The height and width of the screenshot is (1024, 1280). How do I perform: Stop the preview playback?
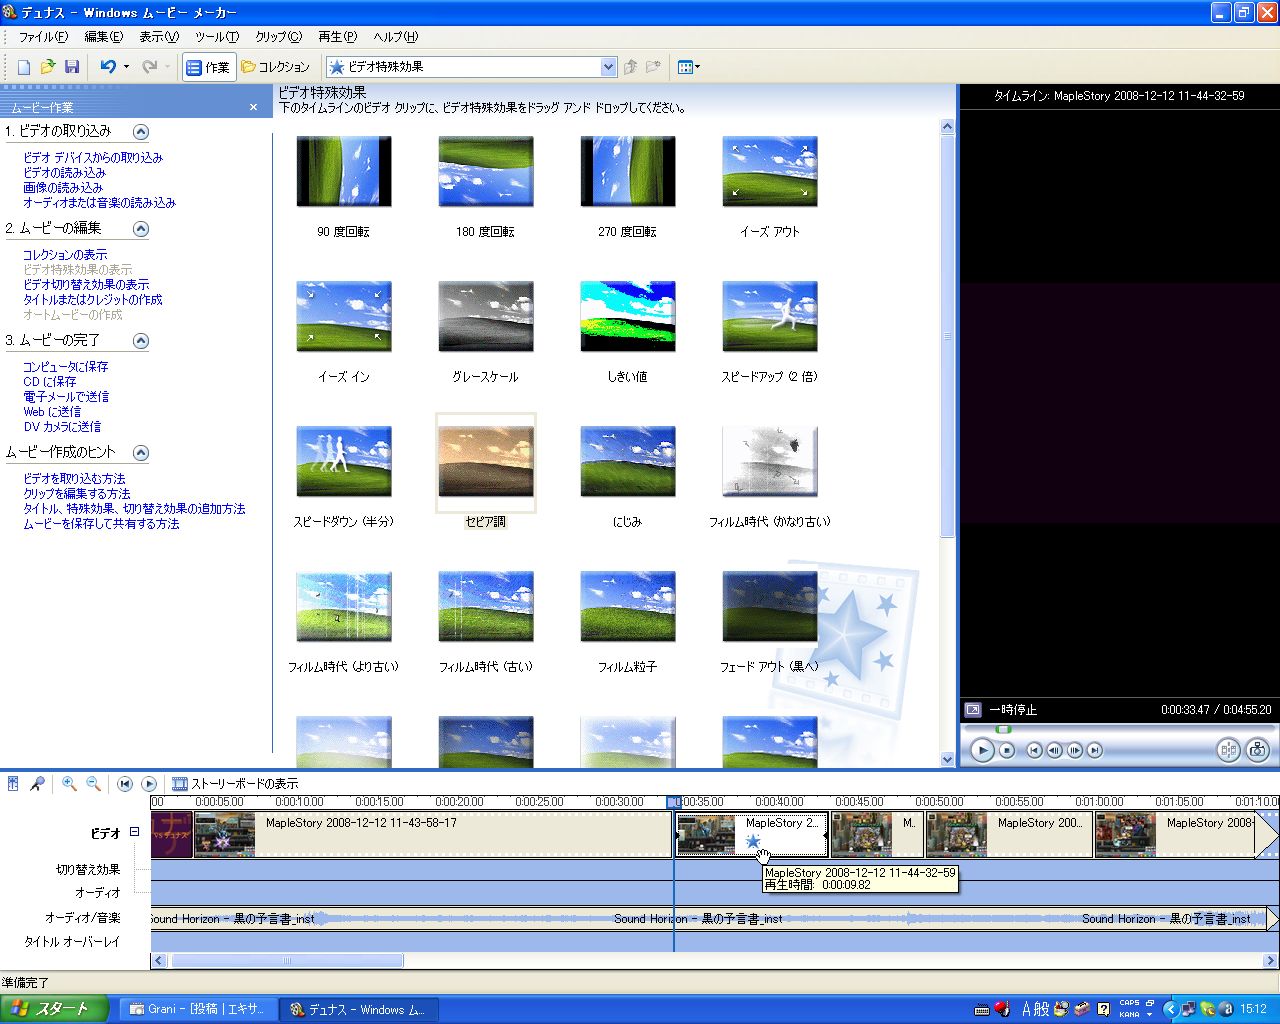click(x=1007, y=750)
